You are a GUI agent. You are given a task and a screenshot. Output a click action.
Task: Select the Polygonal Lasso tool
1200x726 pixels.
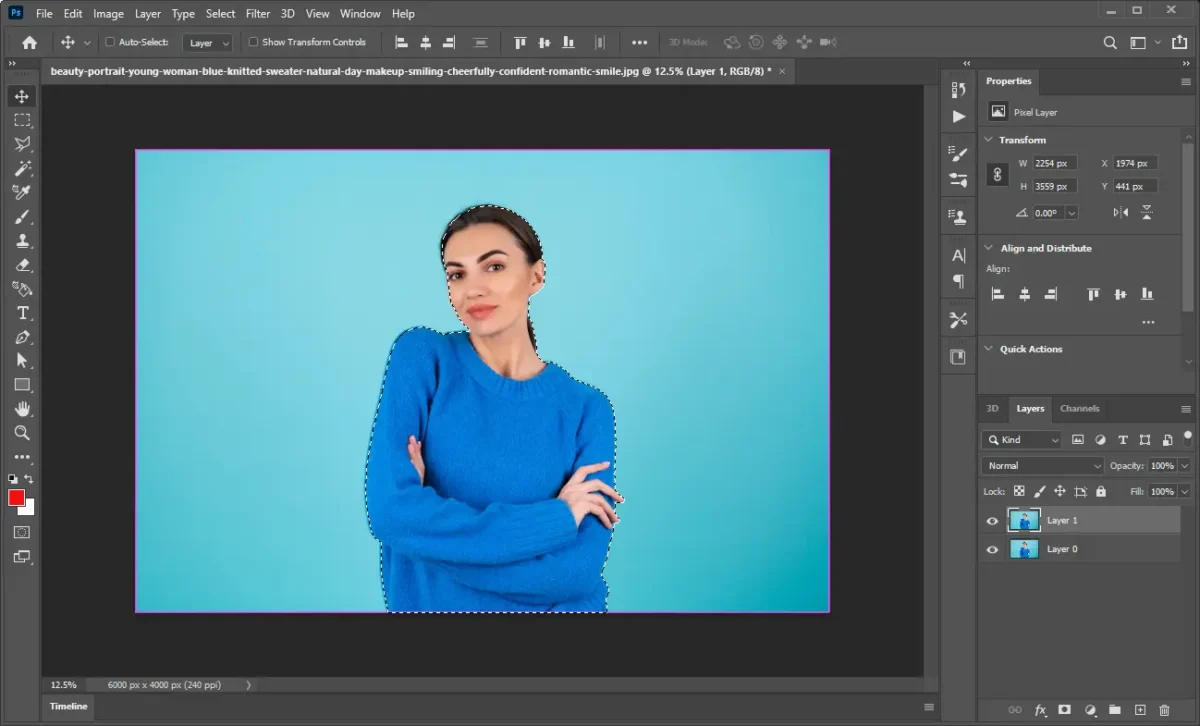point(22,144)
